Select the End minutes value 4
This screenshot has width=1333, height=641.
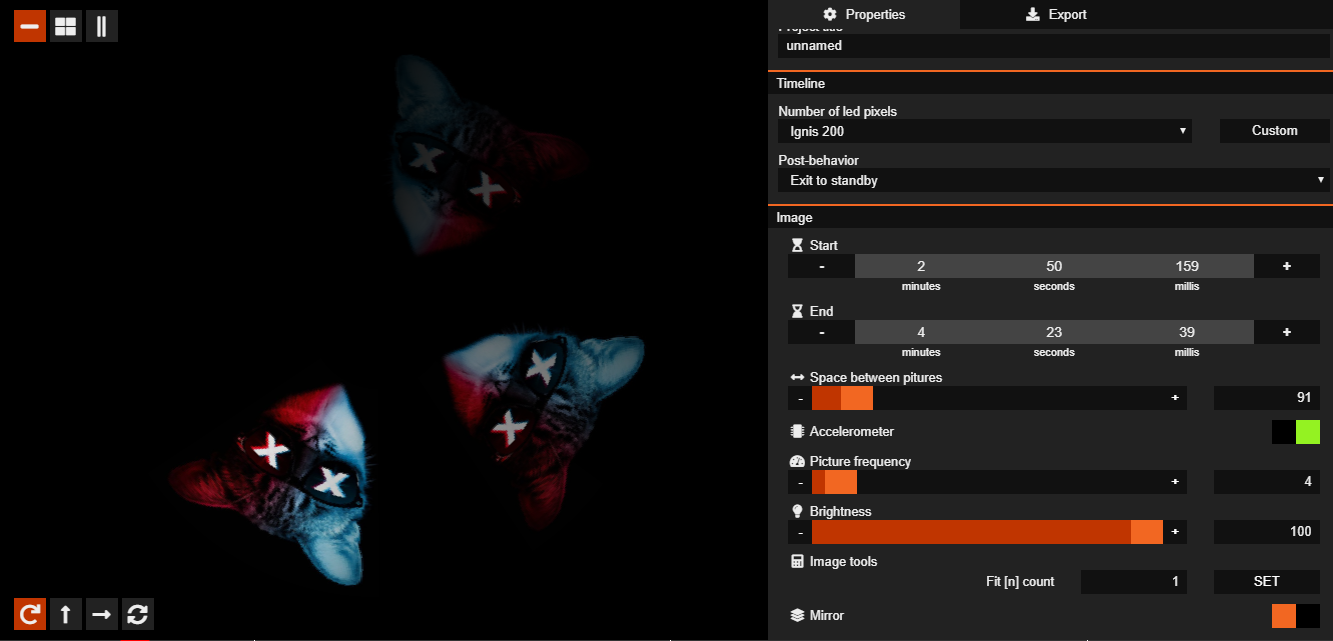(x=921, y=332)
